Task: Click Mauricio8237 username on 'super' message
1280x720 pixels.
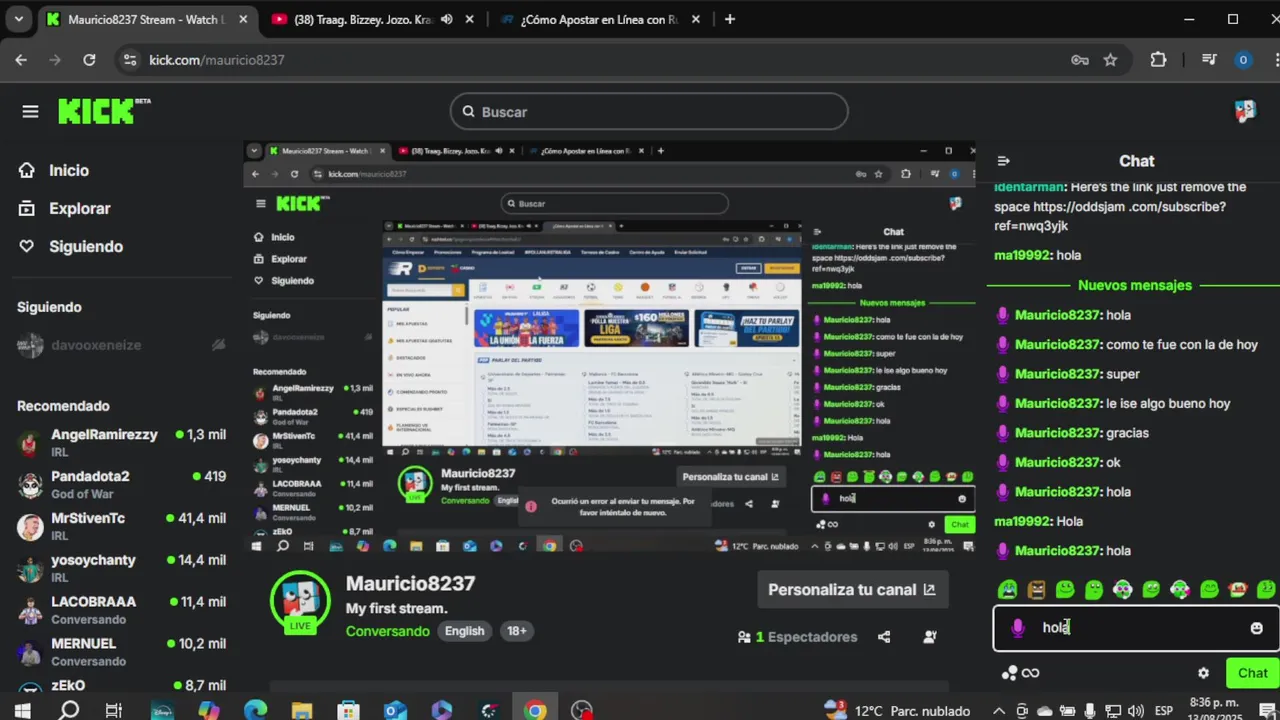Action: 1058,374
